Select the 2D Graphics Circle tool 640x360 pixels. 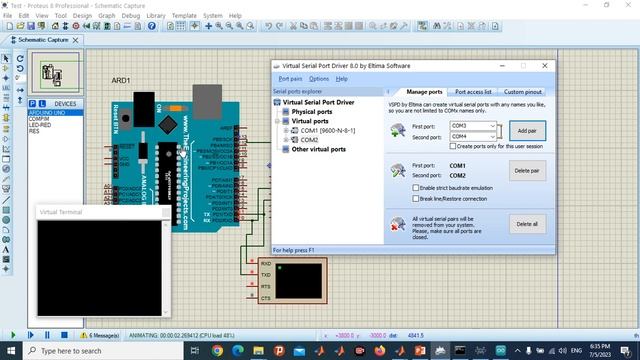coord(6,220)
